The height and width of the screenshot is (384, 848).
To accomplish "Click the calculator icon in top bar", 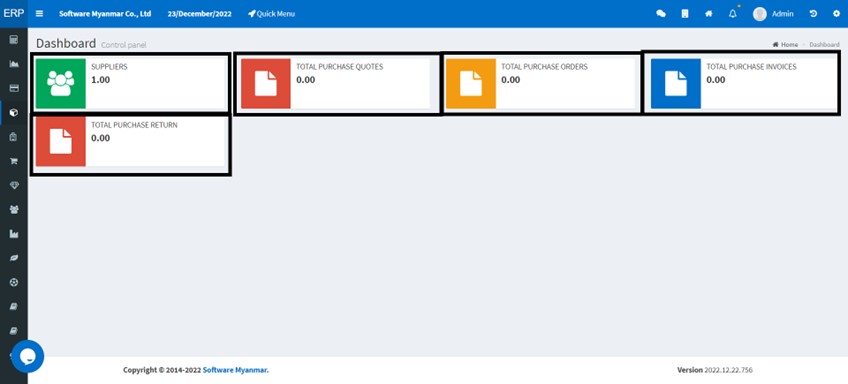I will [685, 14].
